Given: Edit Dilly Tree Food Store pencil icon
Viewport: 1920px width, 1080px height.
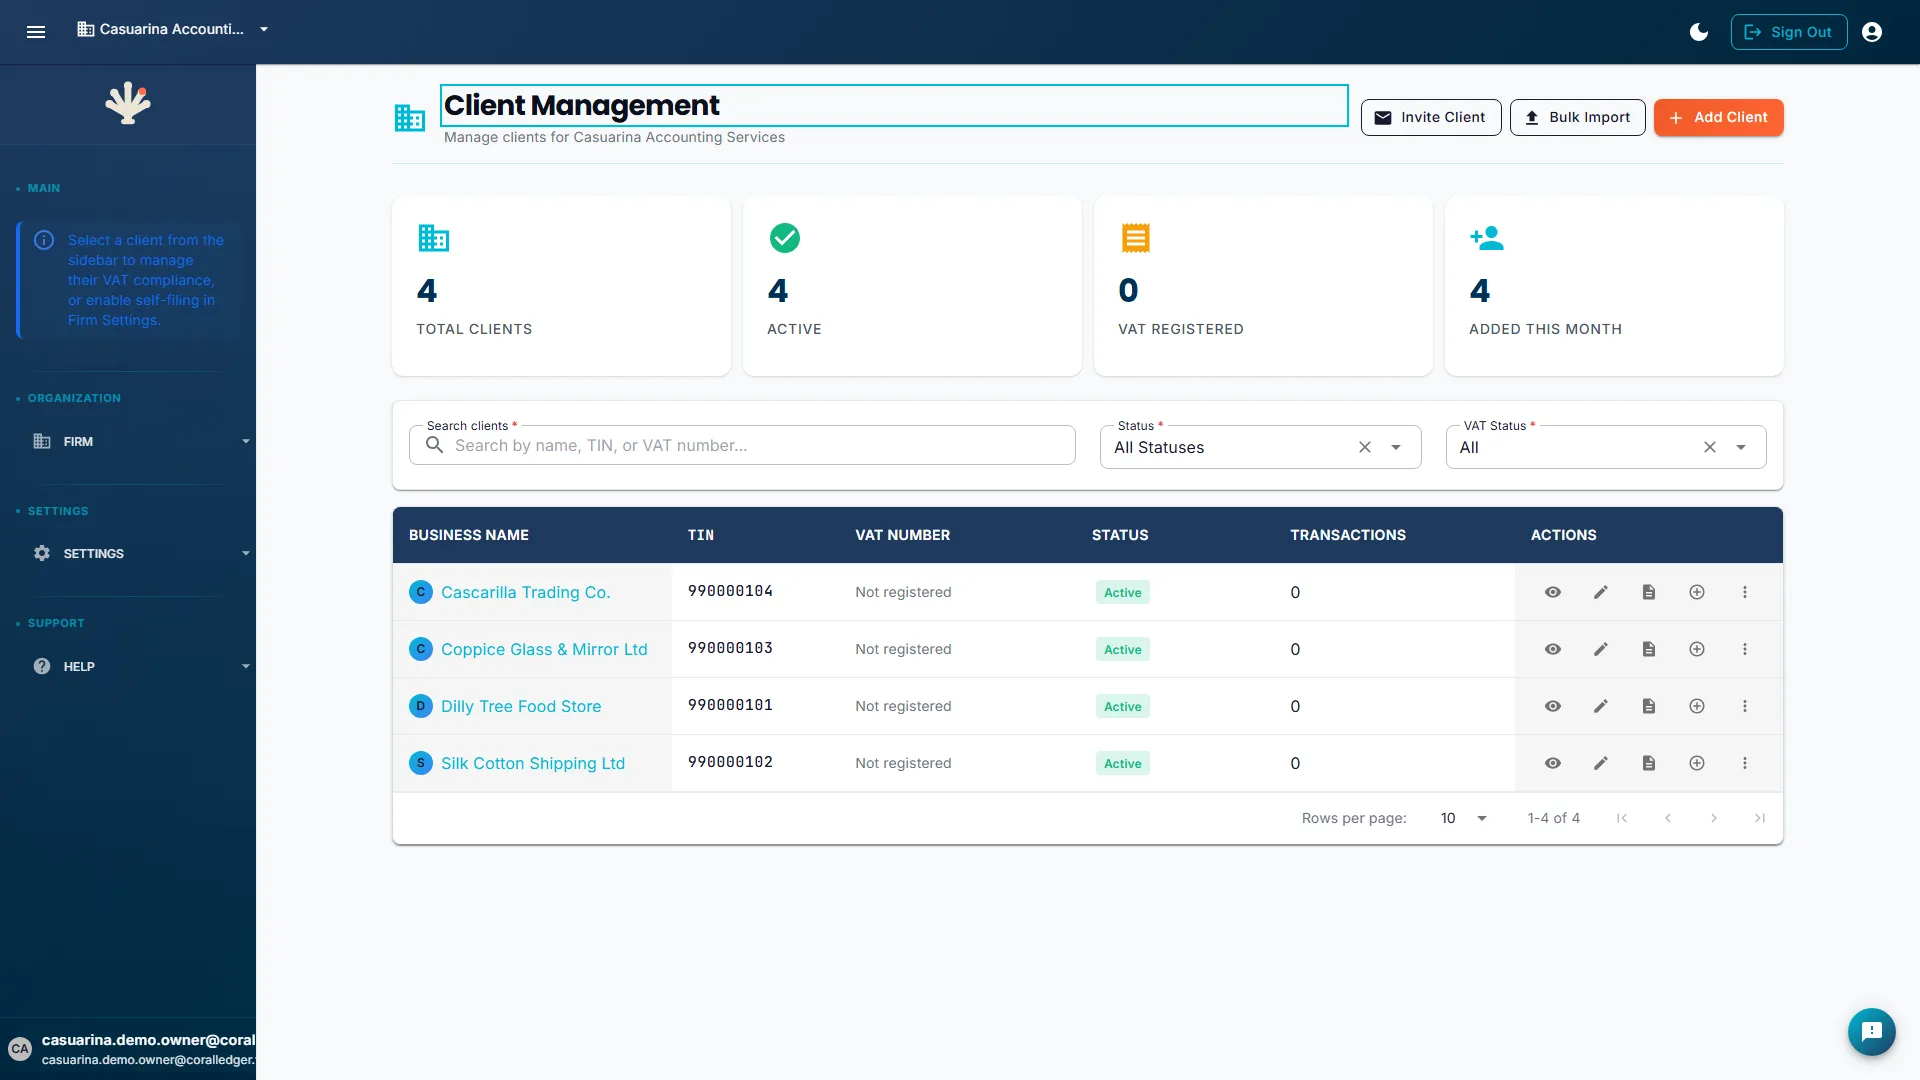Looking at the screenshot, I should click(x=1601, y=706).
